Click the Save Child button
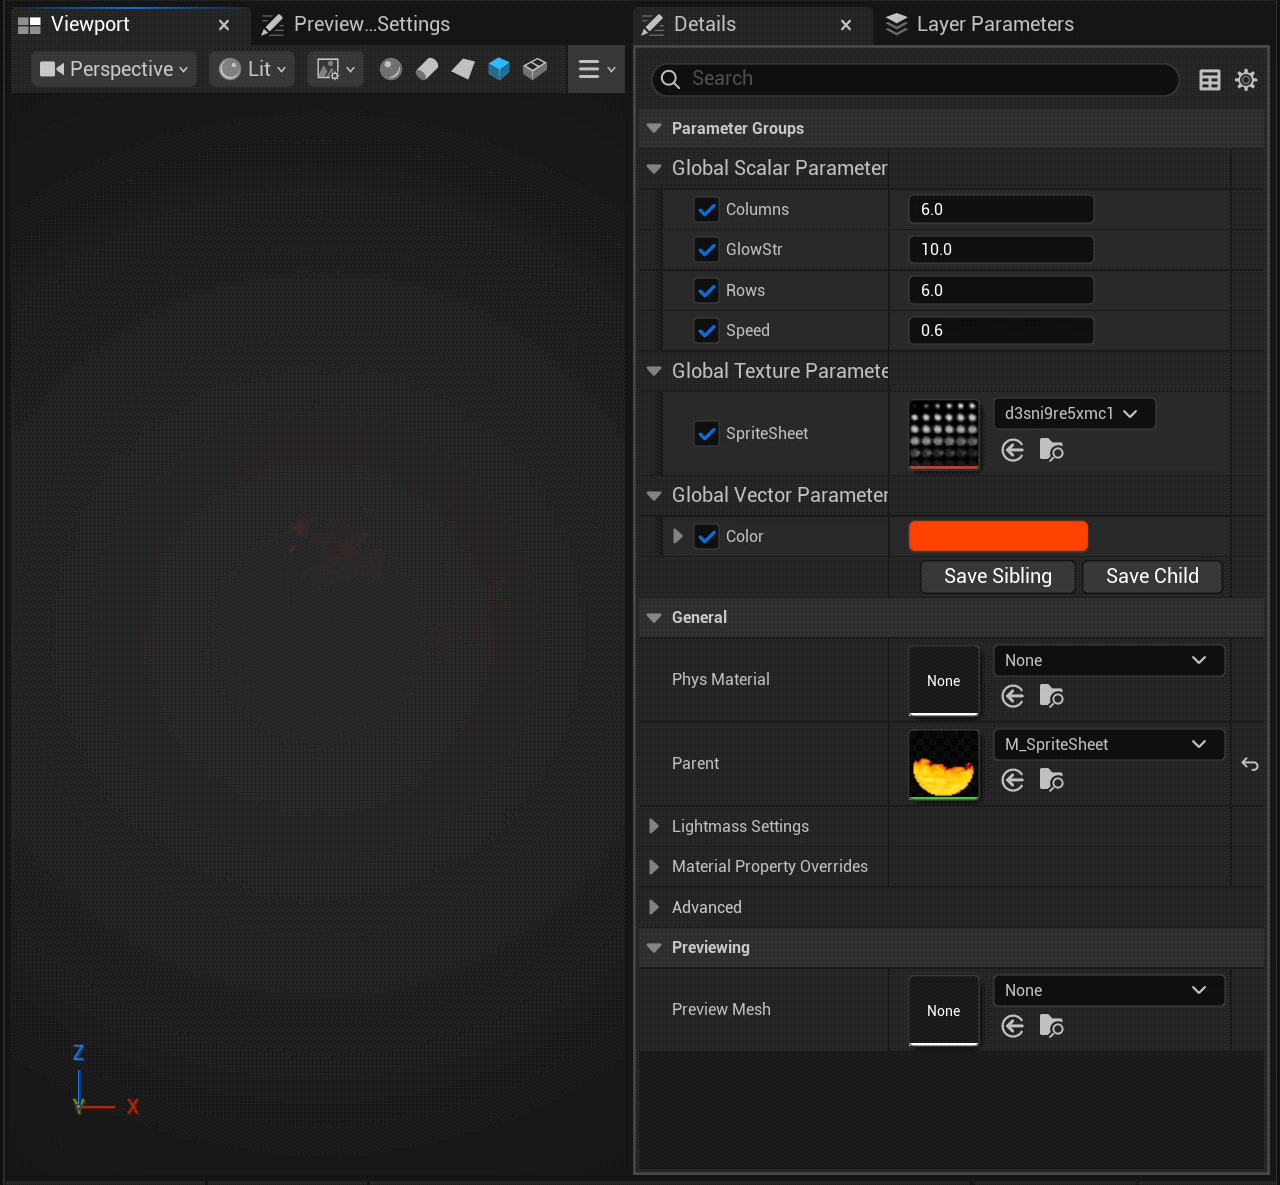The width and height of the screenshot is (1280, 1185). click(x=1152, y=576)
